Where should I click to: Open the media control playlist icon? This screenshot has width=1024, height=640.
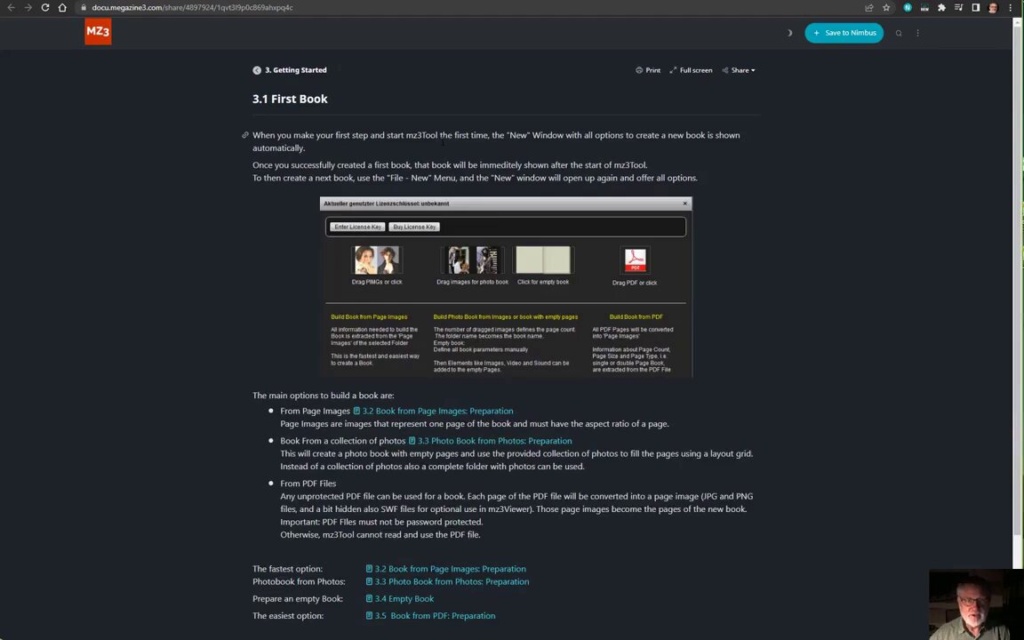958,8
